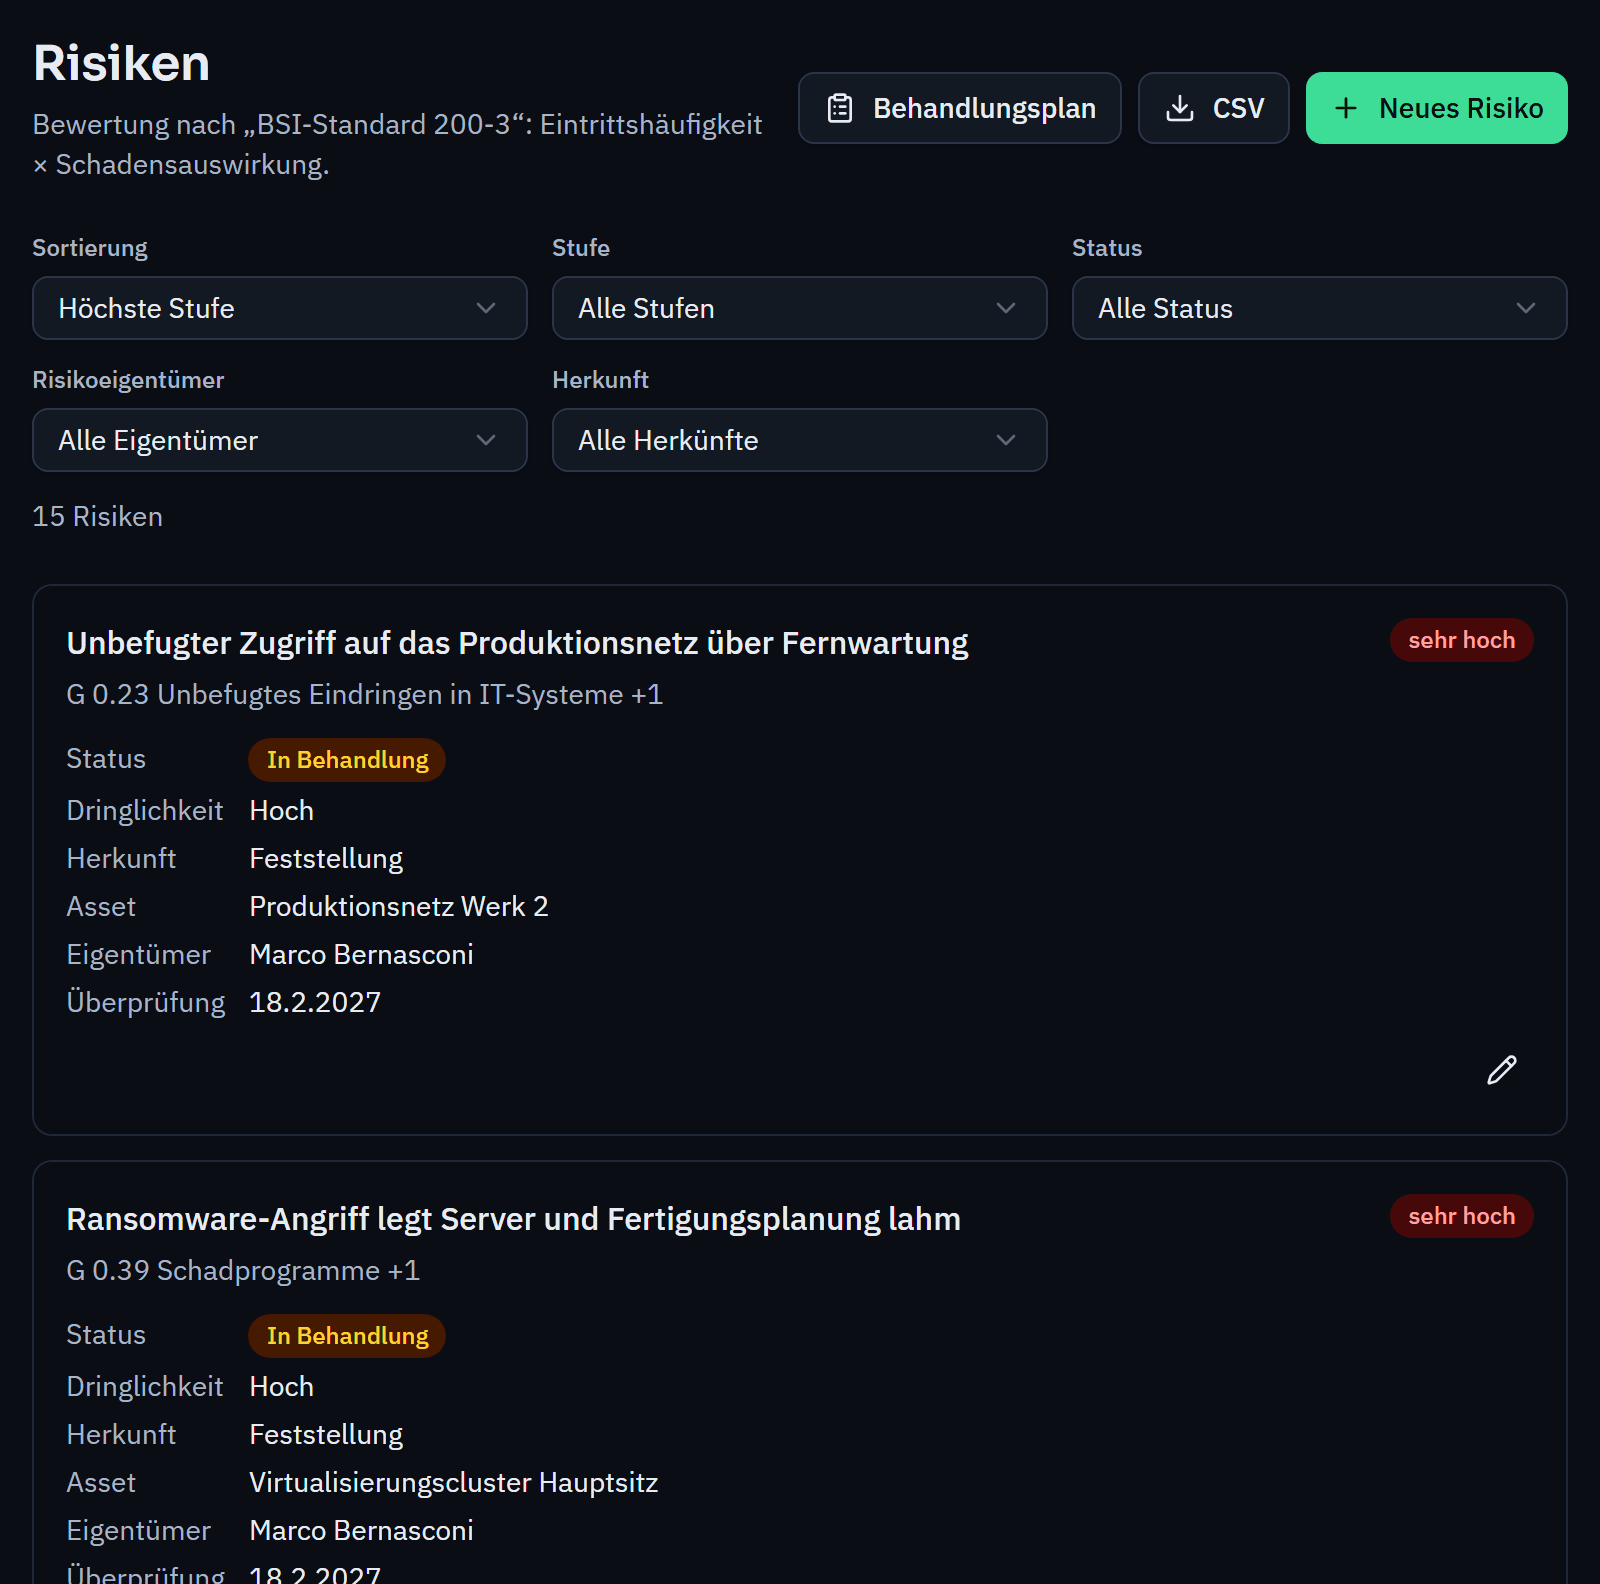Click the clipboard icon on Behandlungsplan
The height and width of the screenshot is (1584, 1600).
coord(840,108)
